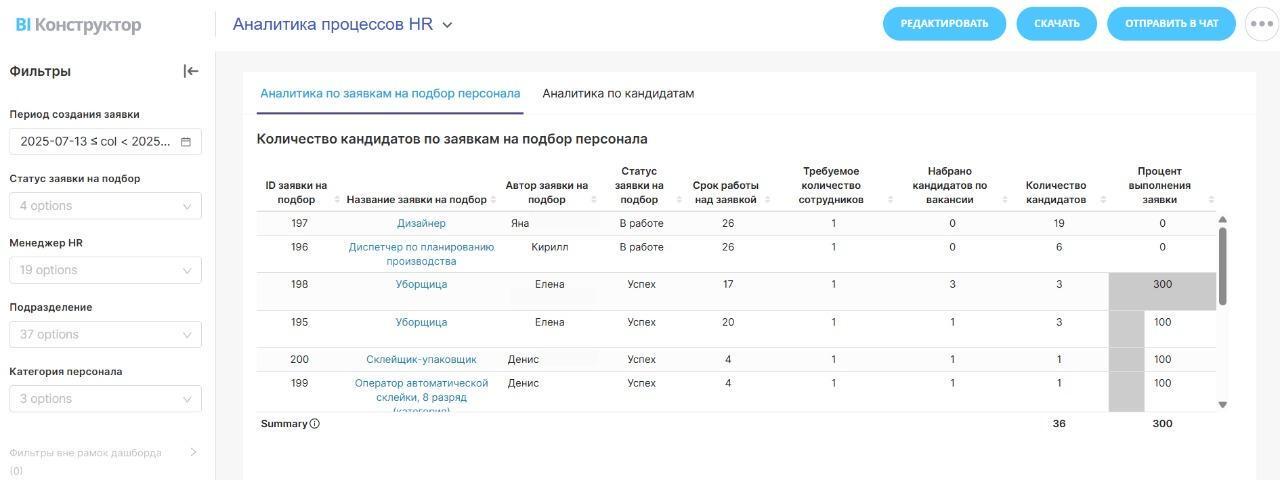This screenshot has width=1280, height=480.
Task: Click the table scroll down arrow
Action: point(1222,404)
